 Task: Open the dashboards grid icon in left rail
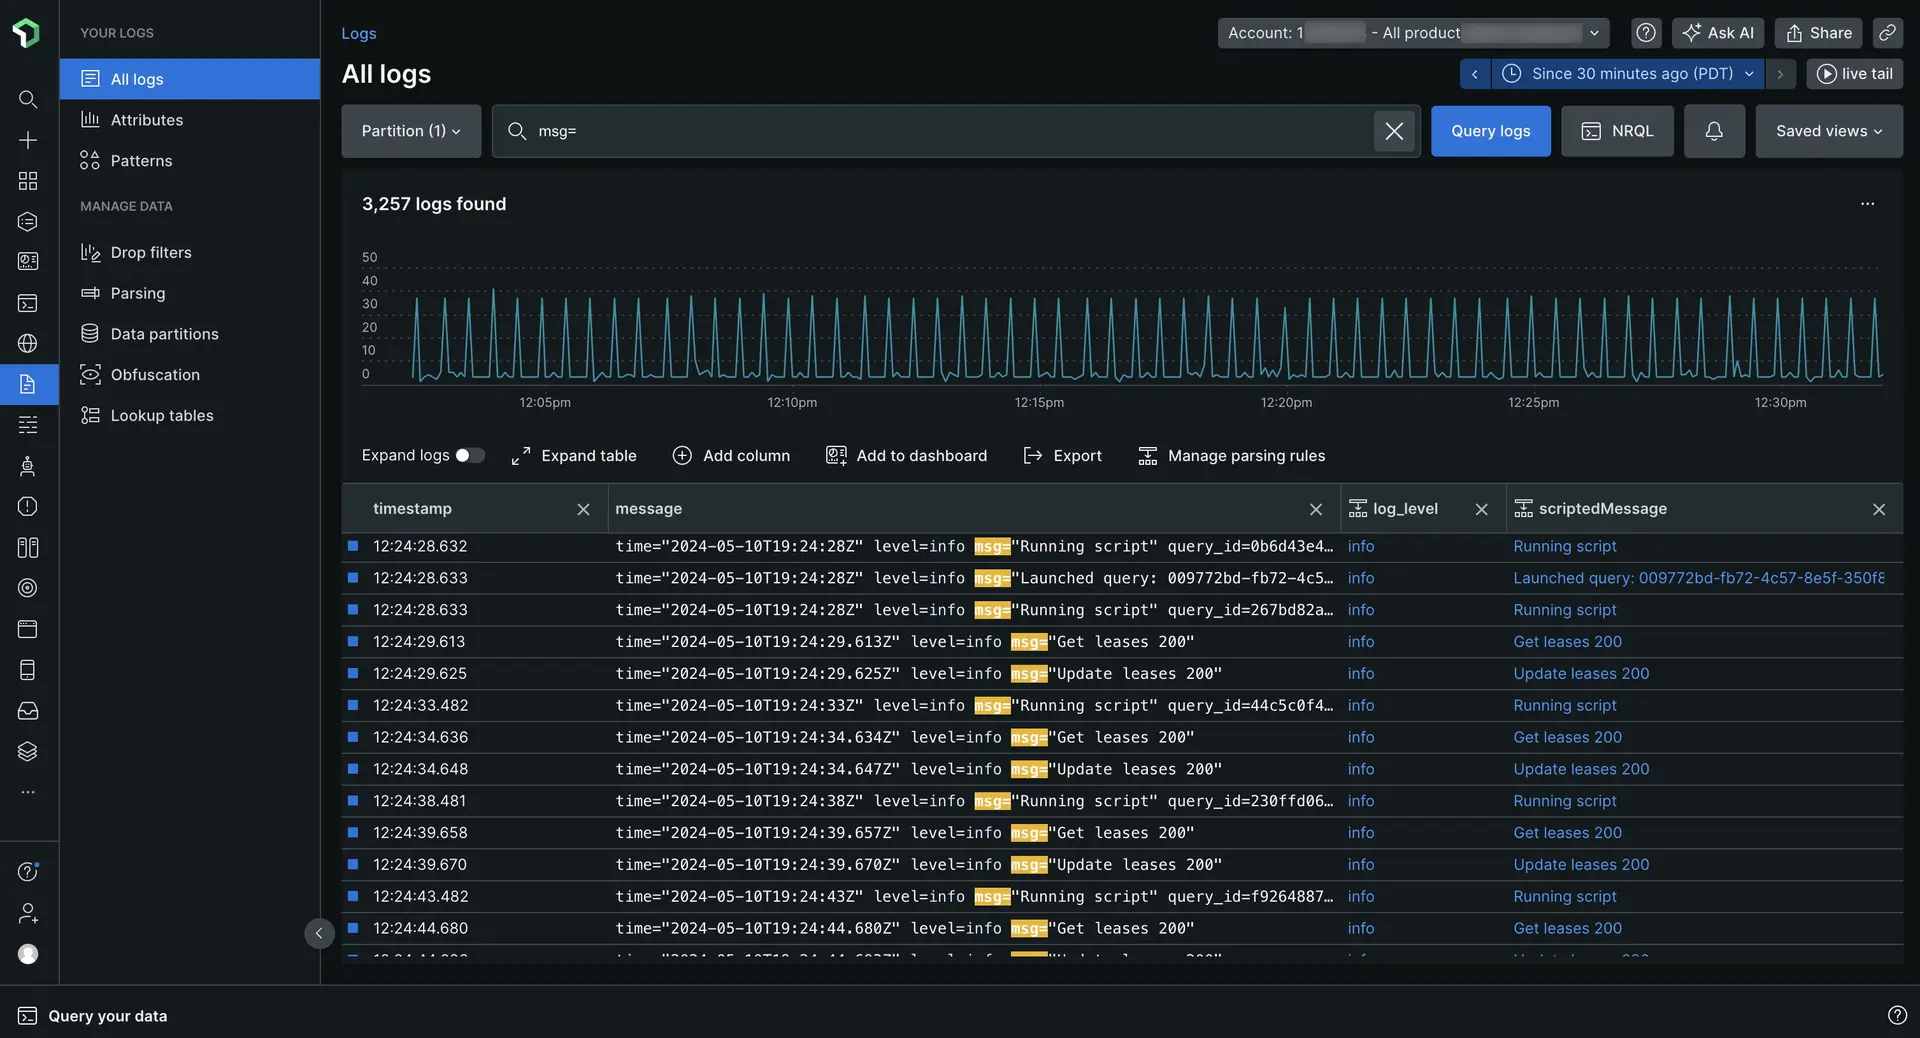pos(28,181)
